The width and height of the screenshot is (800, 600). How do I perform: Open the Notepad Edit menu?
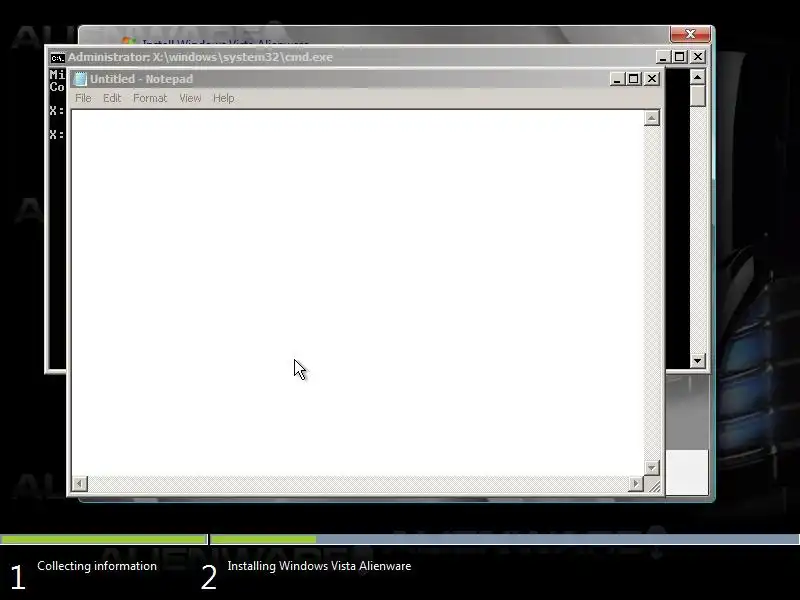(x=112, y=98)
